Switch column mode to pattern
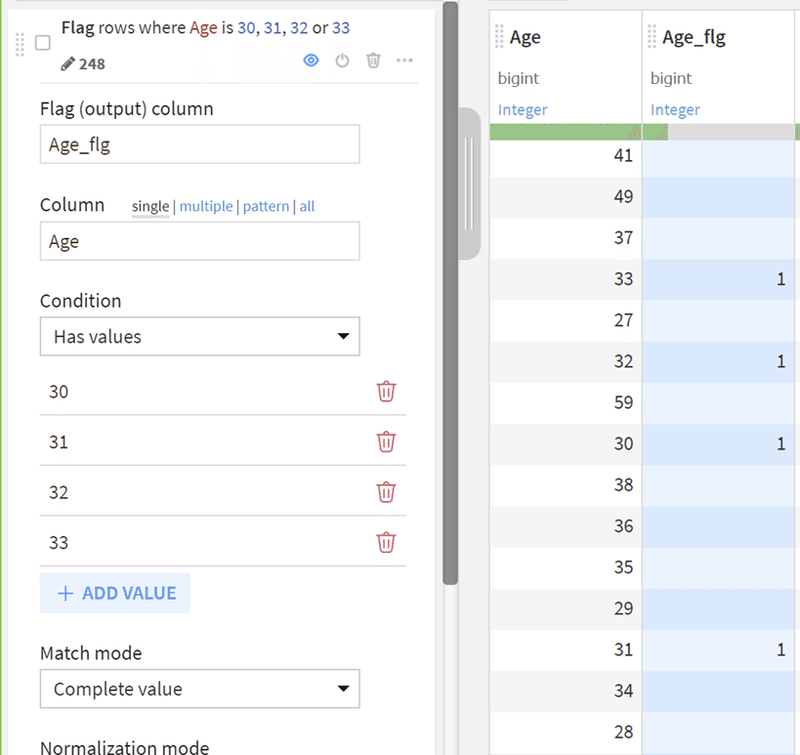 click(266, 206)
